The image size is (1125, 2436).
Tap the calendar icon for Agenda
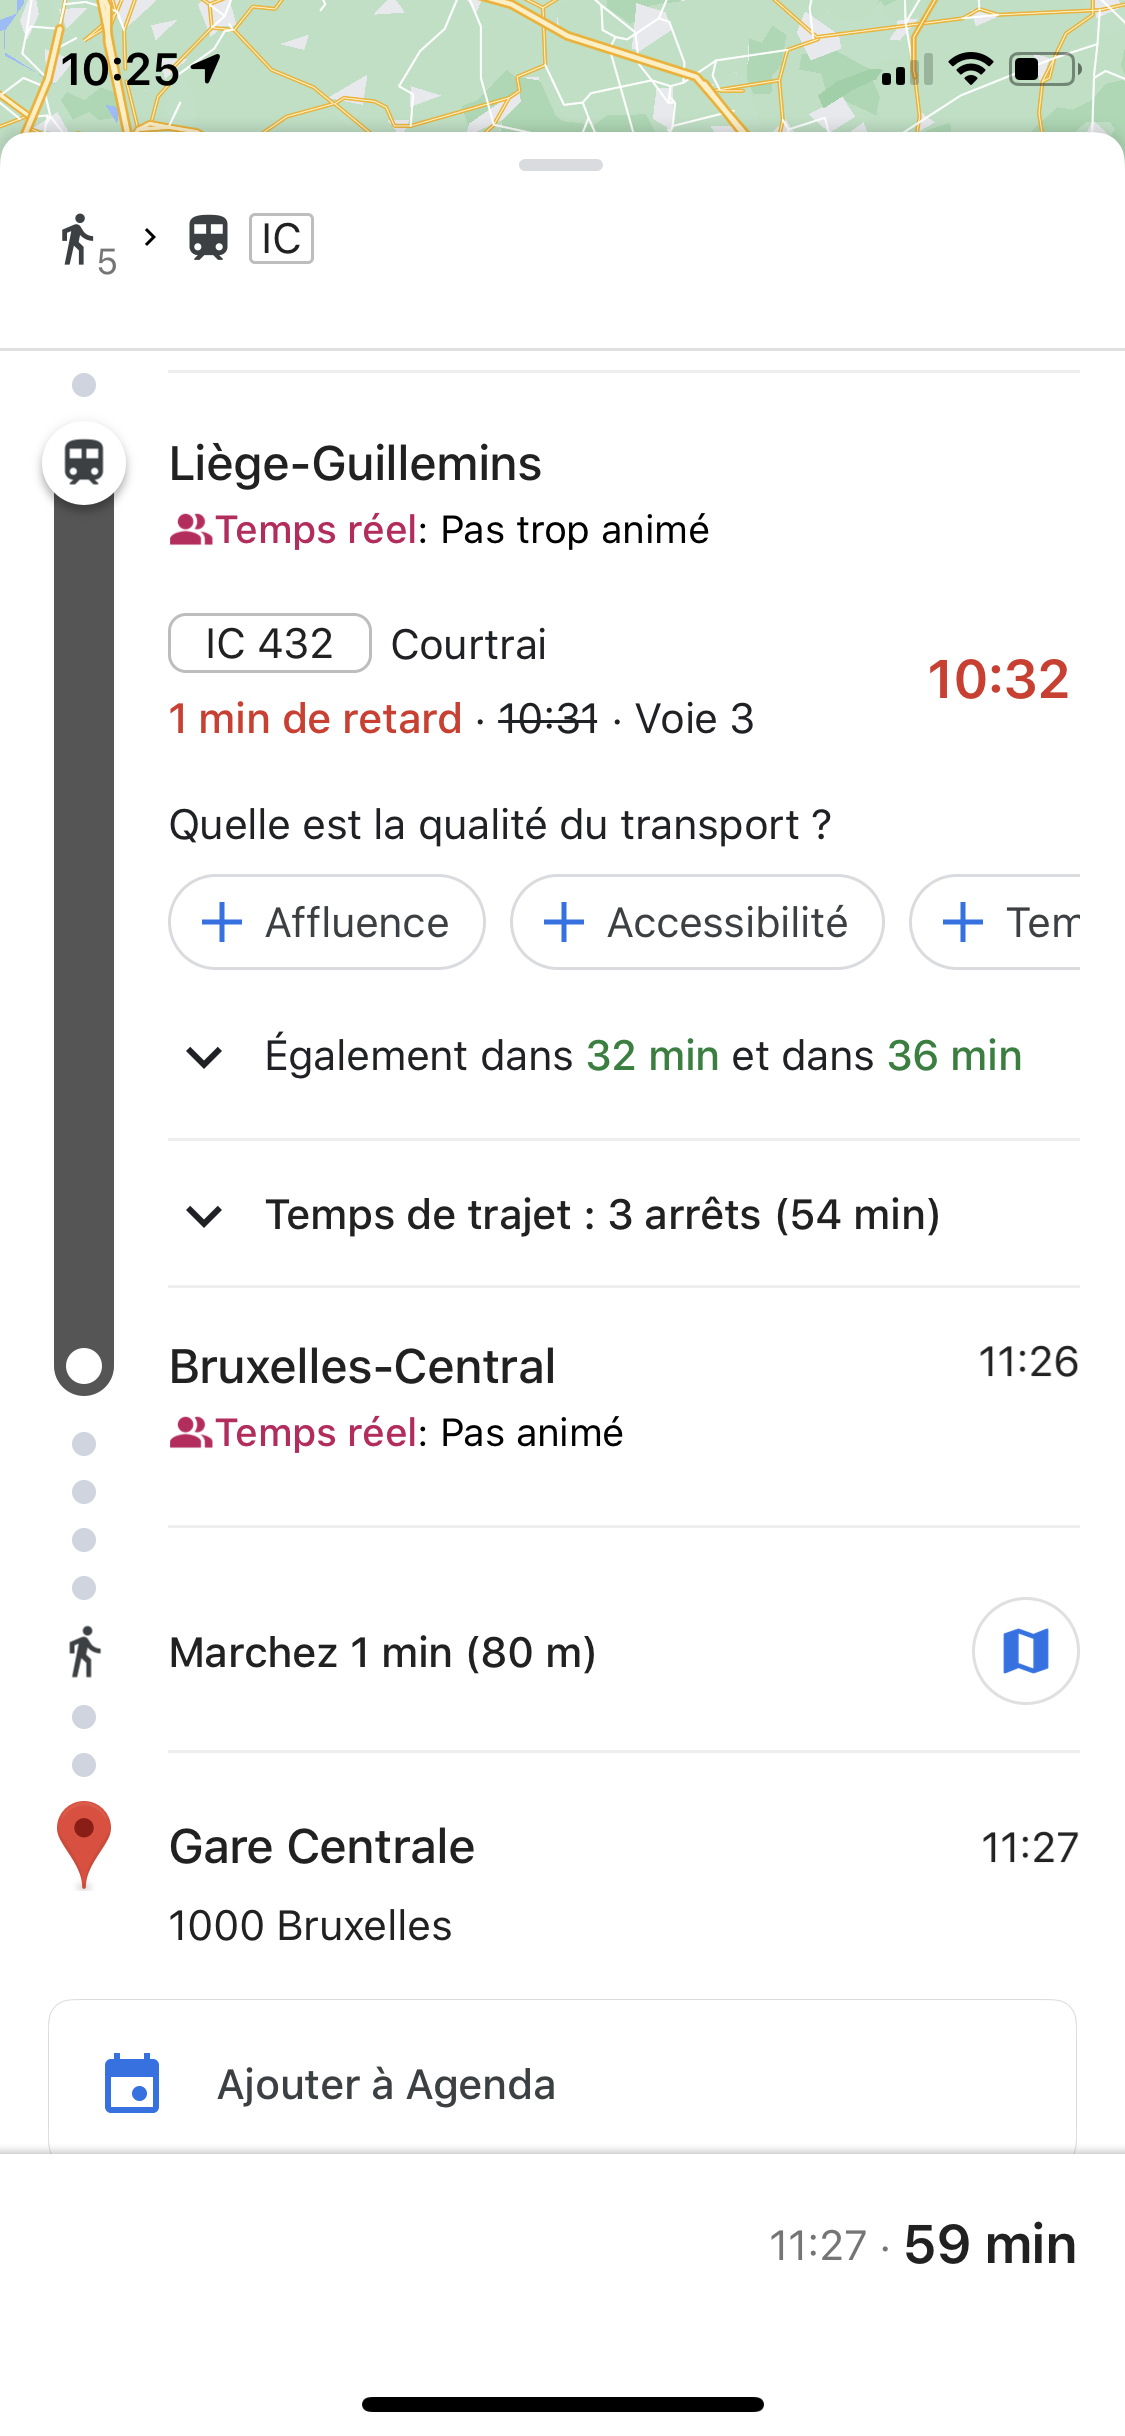tap(132, 2084)
